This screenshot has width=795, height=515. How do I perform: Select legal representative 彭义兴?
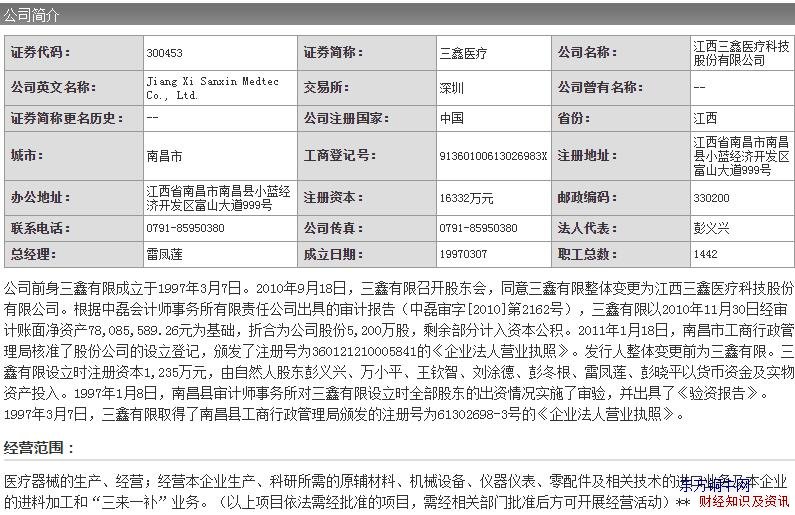point(711,229)
